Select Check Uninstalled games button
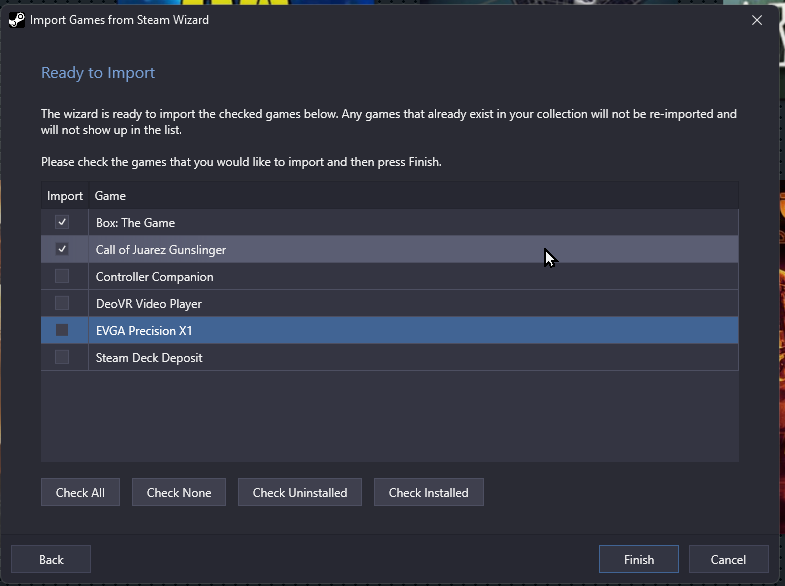 (300, 492)
